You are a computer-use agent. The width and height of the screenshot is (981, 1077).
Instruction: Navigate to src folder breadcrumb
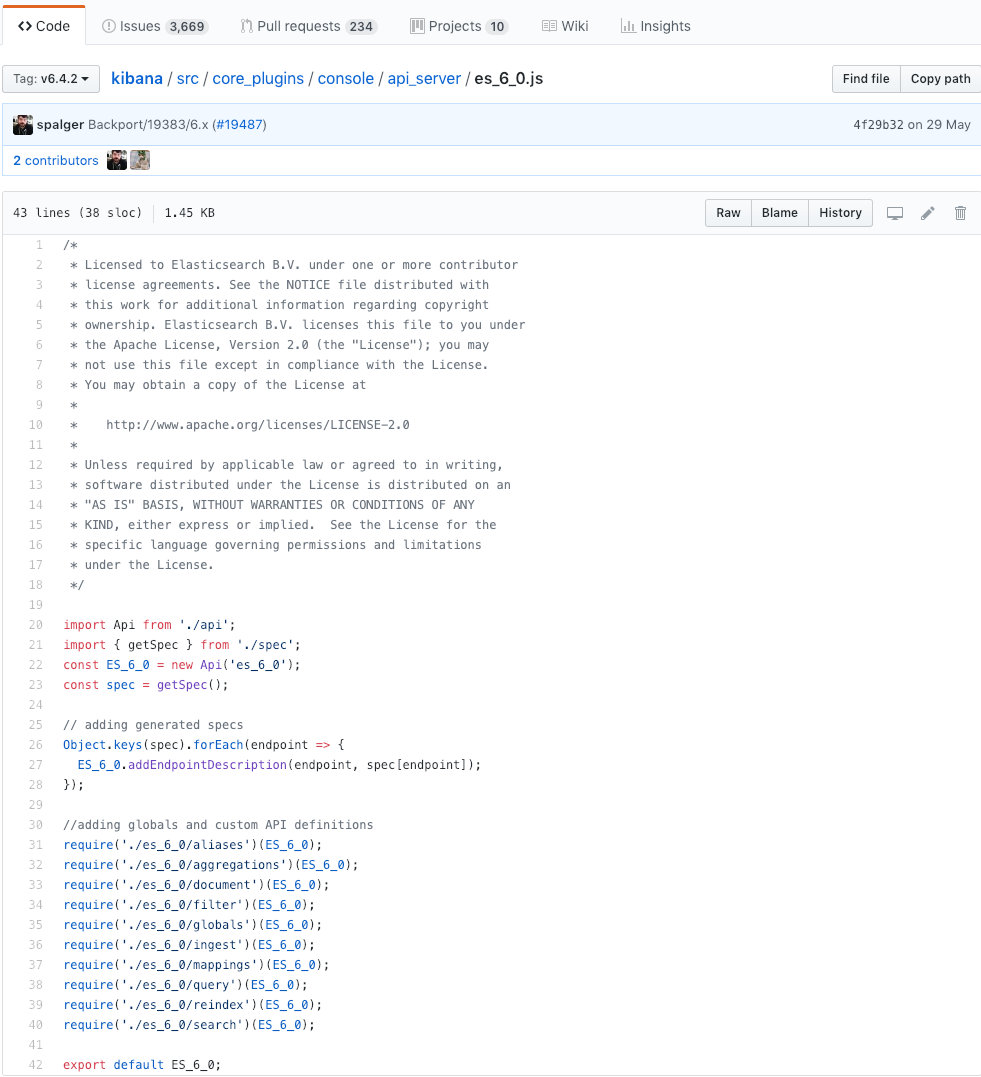188,79
